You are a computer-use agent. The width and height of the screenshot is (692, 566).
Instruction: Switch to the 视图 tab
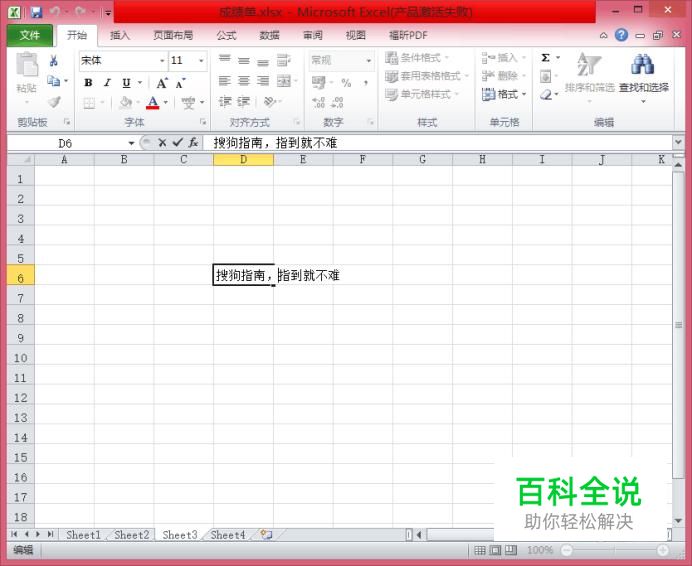pos(356,35)
